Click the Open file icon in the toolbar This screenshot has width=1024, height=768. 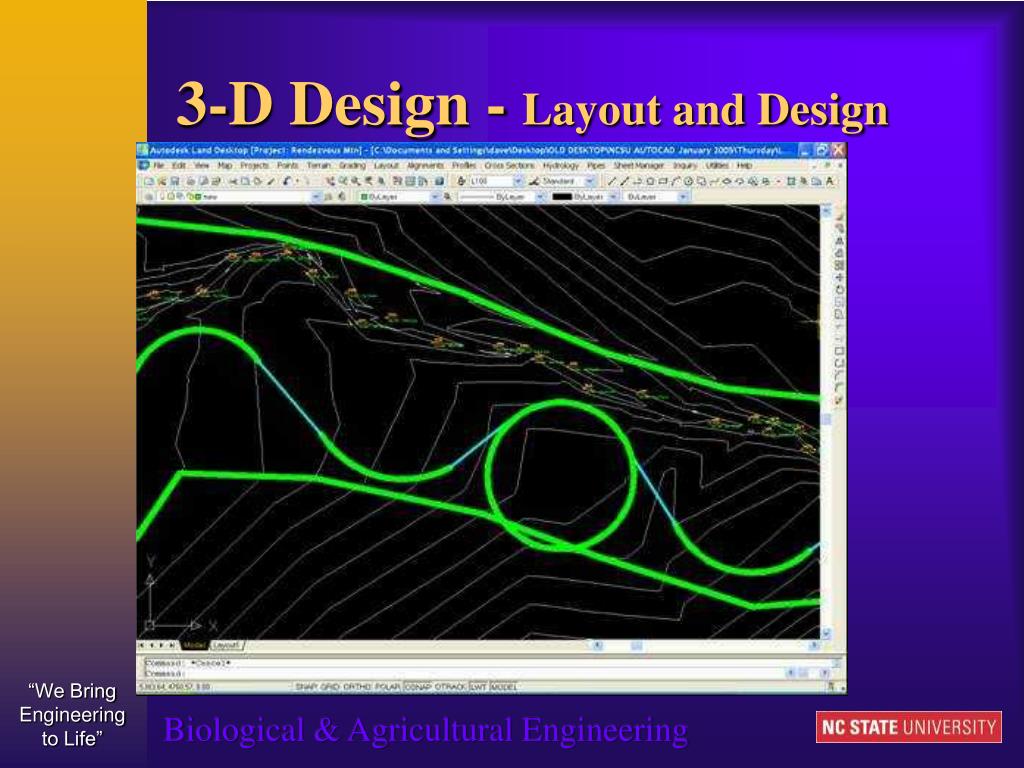click(162, 181)
